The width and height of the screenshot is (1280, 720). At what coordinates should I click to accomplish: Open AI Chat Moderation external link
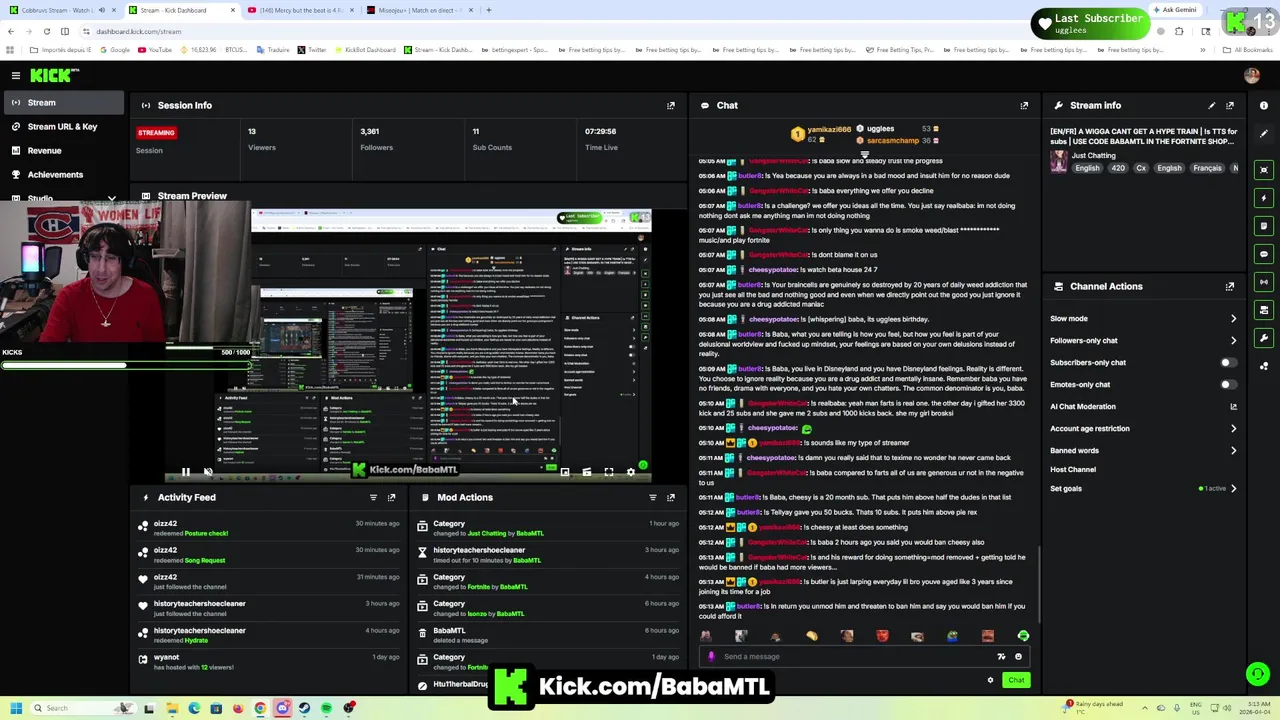[x=1233, y=407]
